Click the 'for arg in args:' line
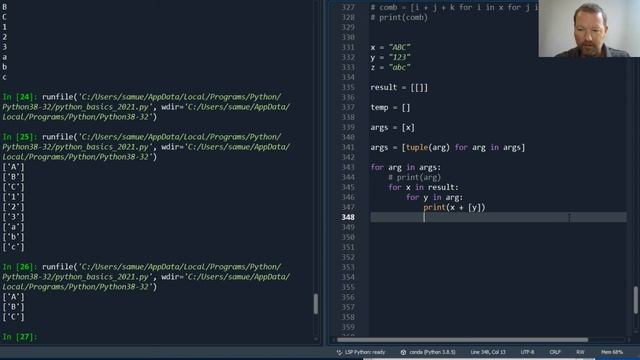Image resolution: width=640 pixels, height=360 pixels. 405,167
